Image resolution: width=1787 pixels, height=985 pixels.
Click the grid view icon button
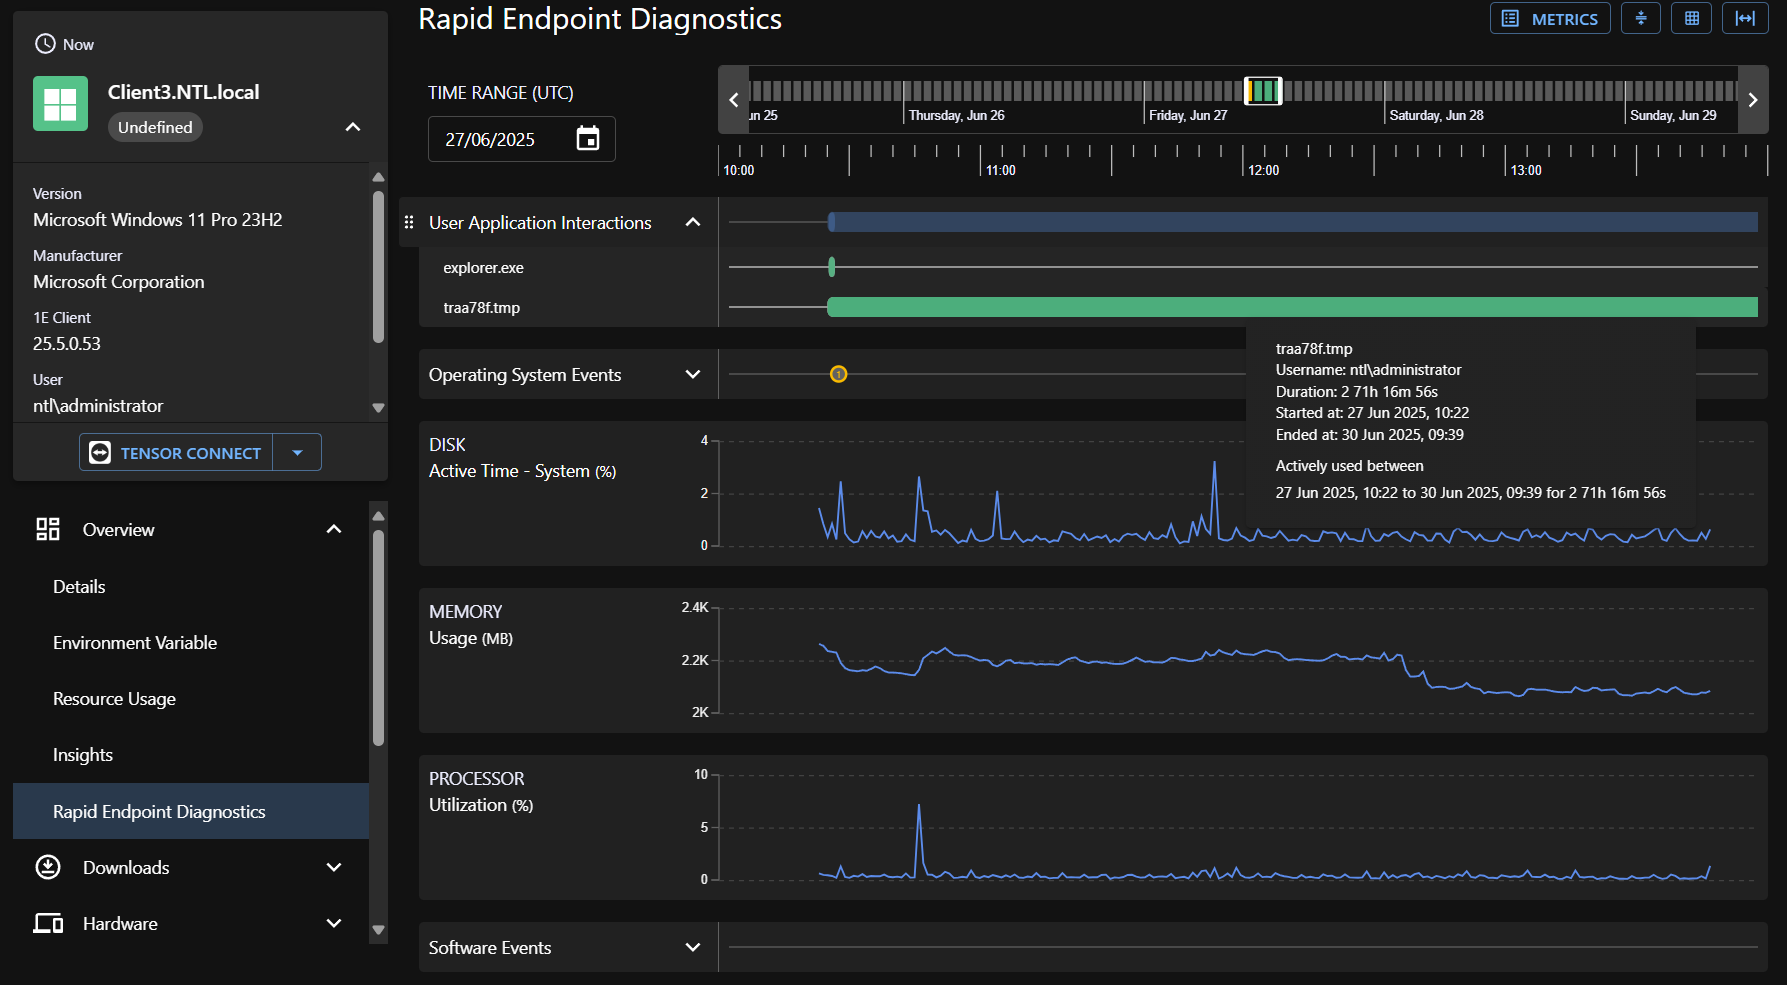pyautogui.click(x=1692, y=18)
